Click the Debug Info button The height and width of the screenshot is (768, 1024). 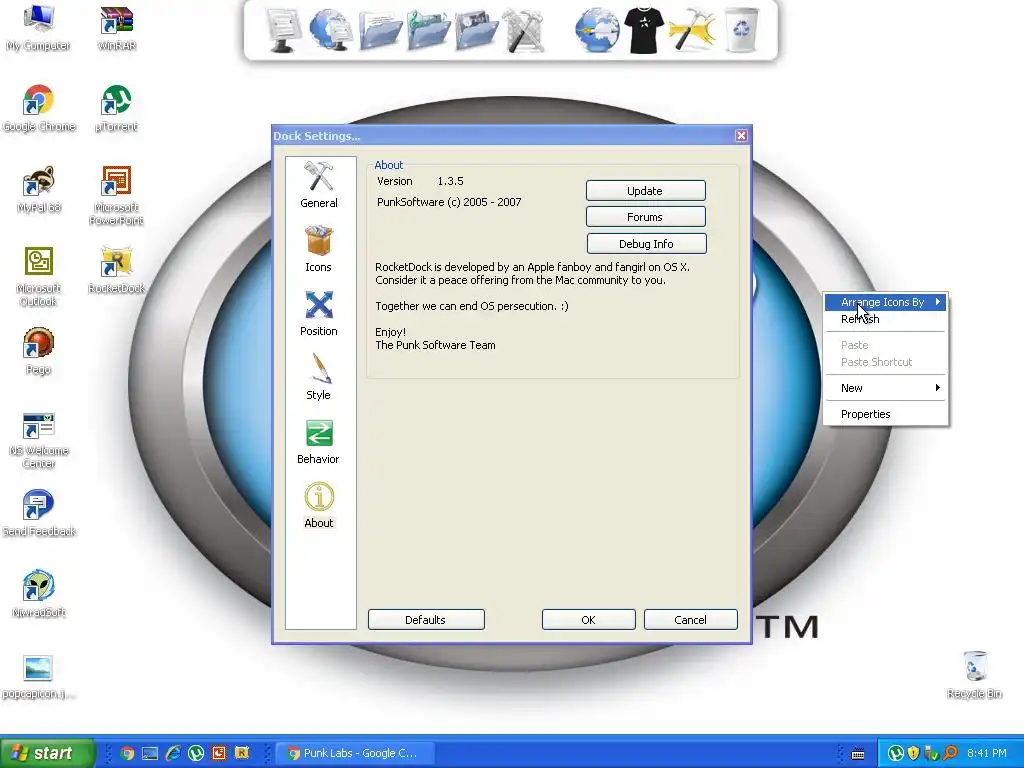(646, 244)
